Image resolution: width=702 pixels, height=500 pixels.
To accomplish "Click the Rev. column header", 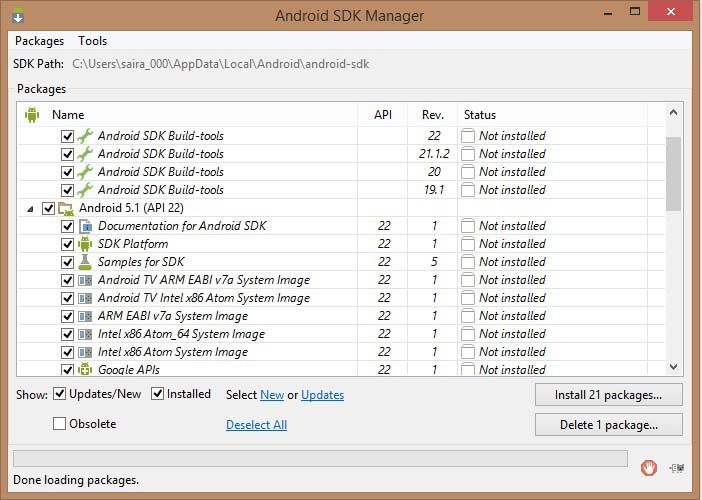I will point(433,115).
